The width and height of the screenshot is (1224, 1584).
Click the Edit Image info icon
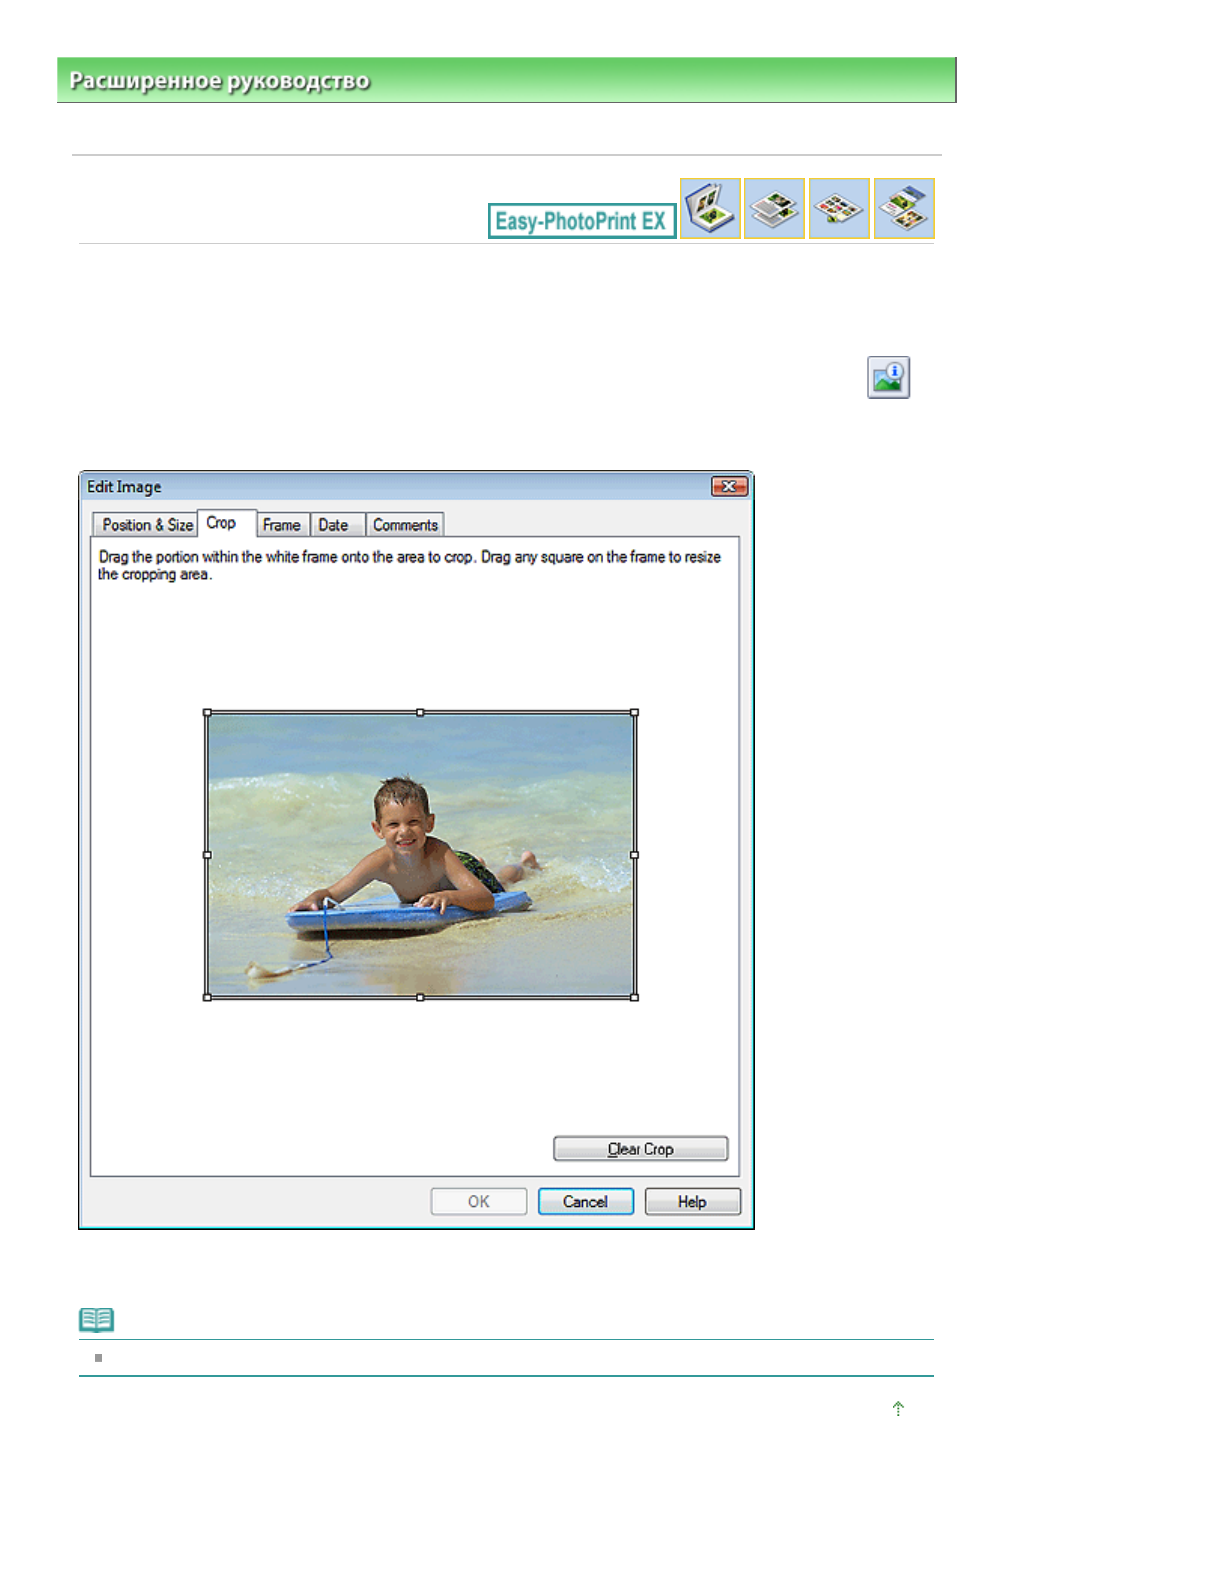[x=888, y=378]
